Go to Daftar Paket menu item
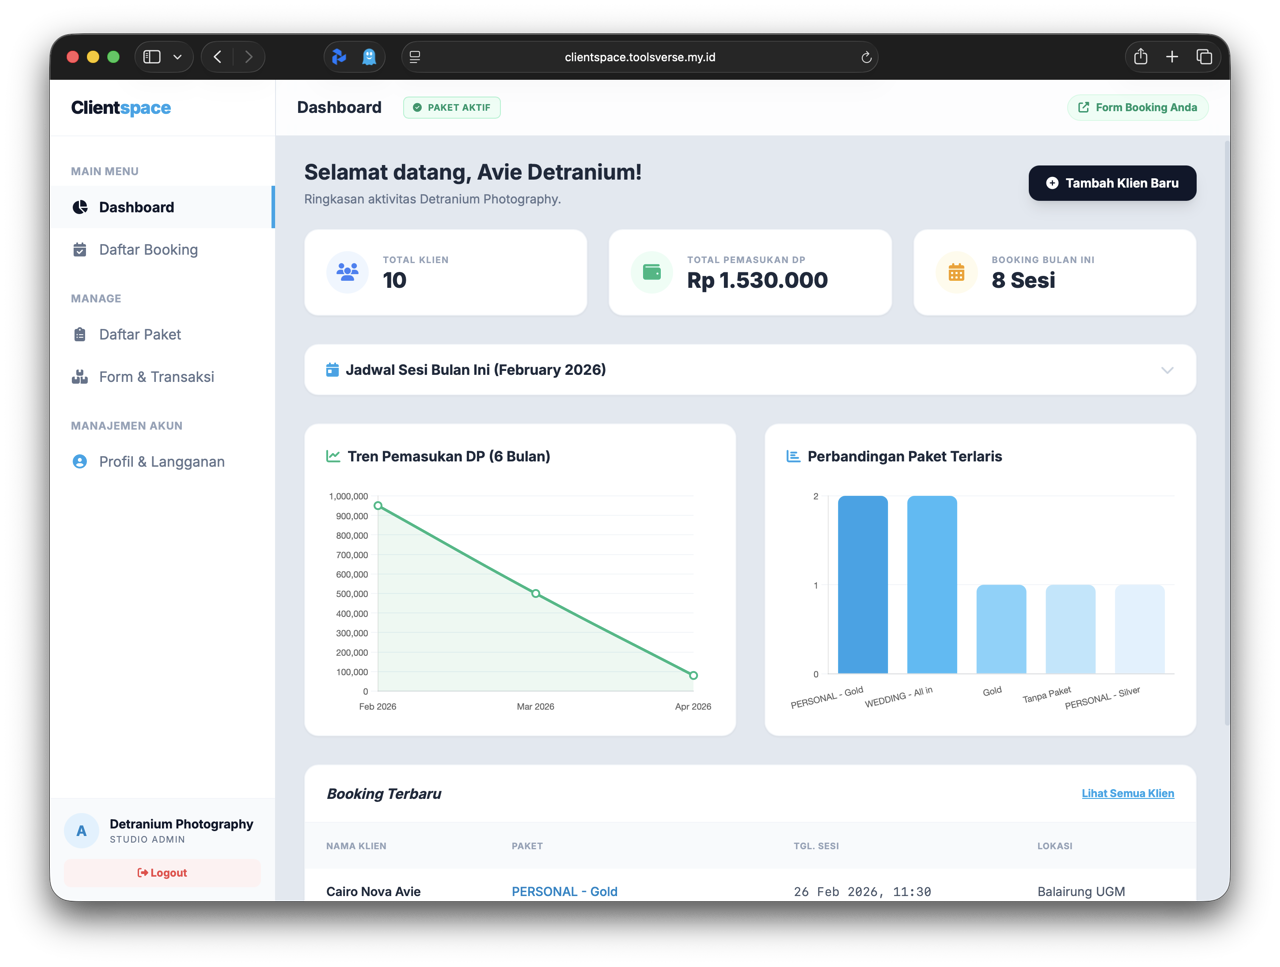The height and width of the screenshot is (967, 1280). click(x=140, y=335)
